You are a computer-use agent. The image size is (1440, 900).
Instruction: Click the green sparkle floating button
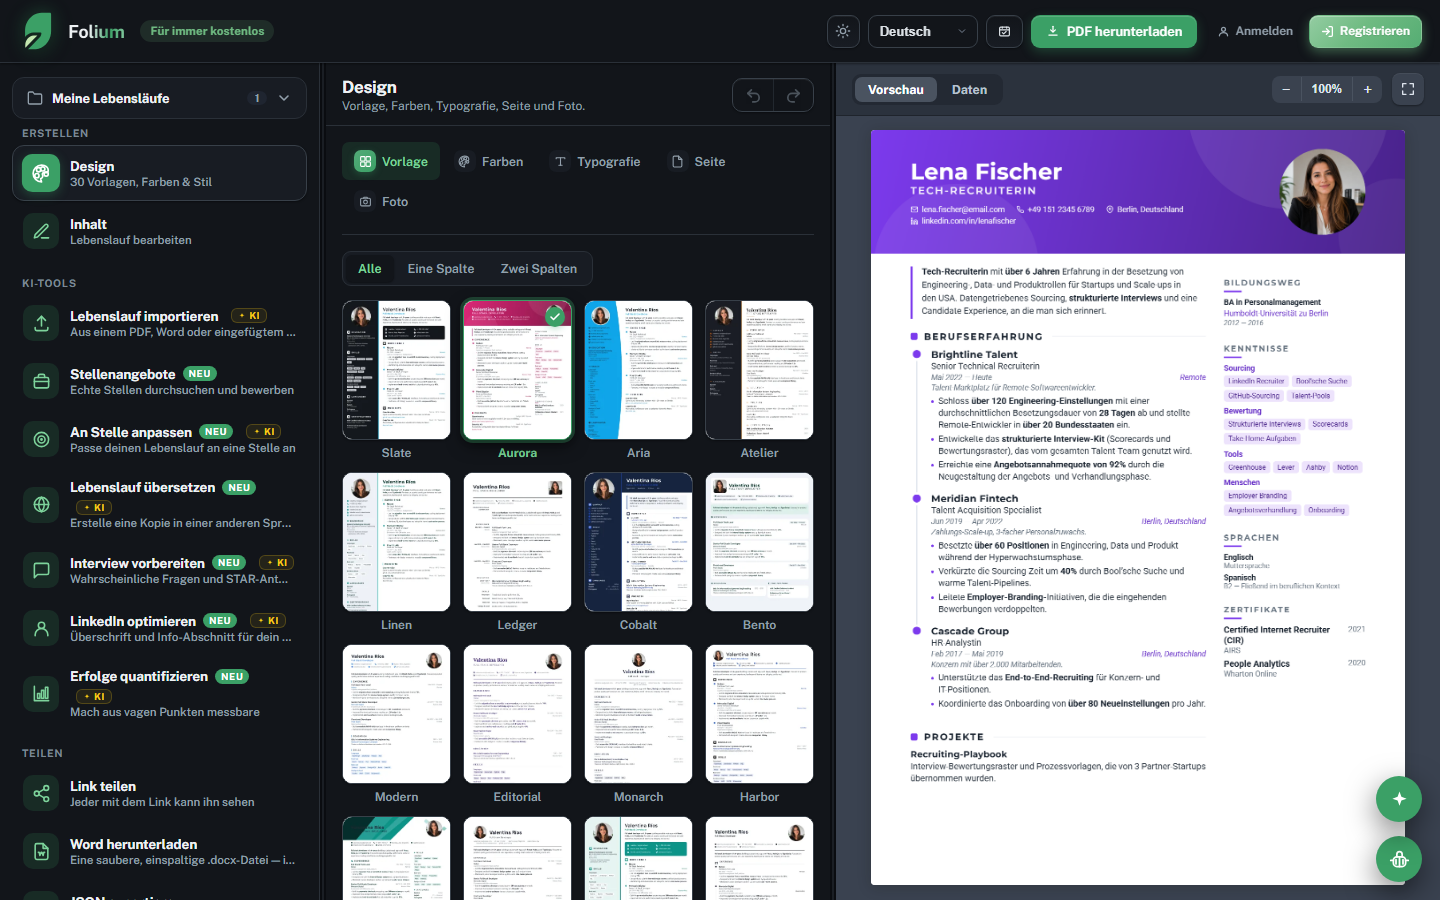(1399, 799)
